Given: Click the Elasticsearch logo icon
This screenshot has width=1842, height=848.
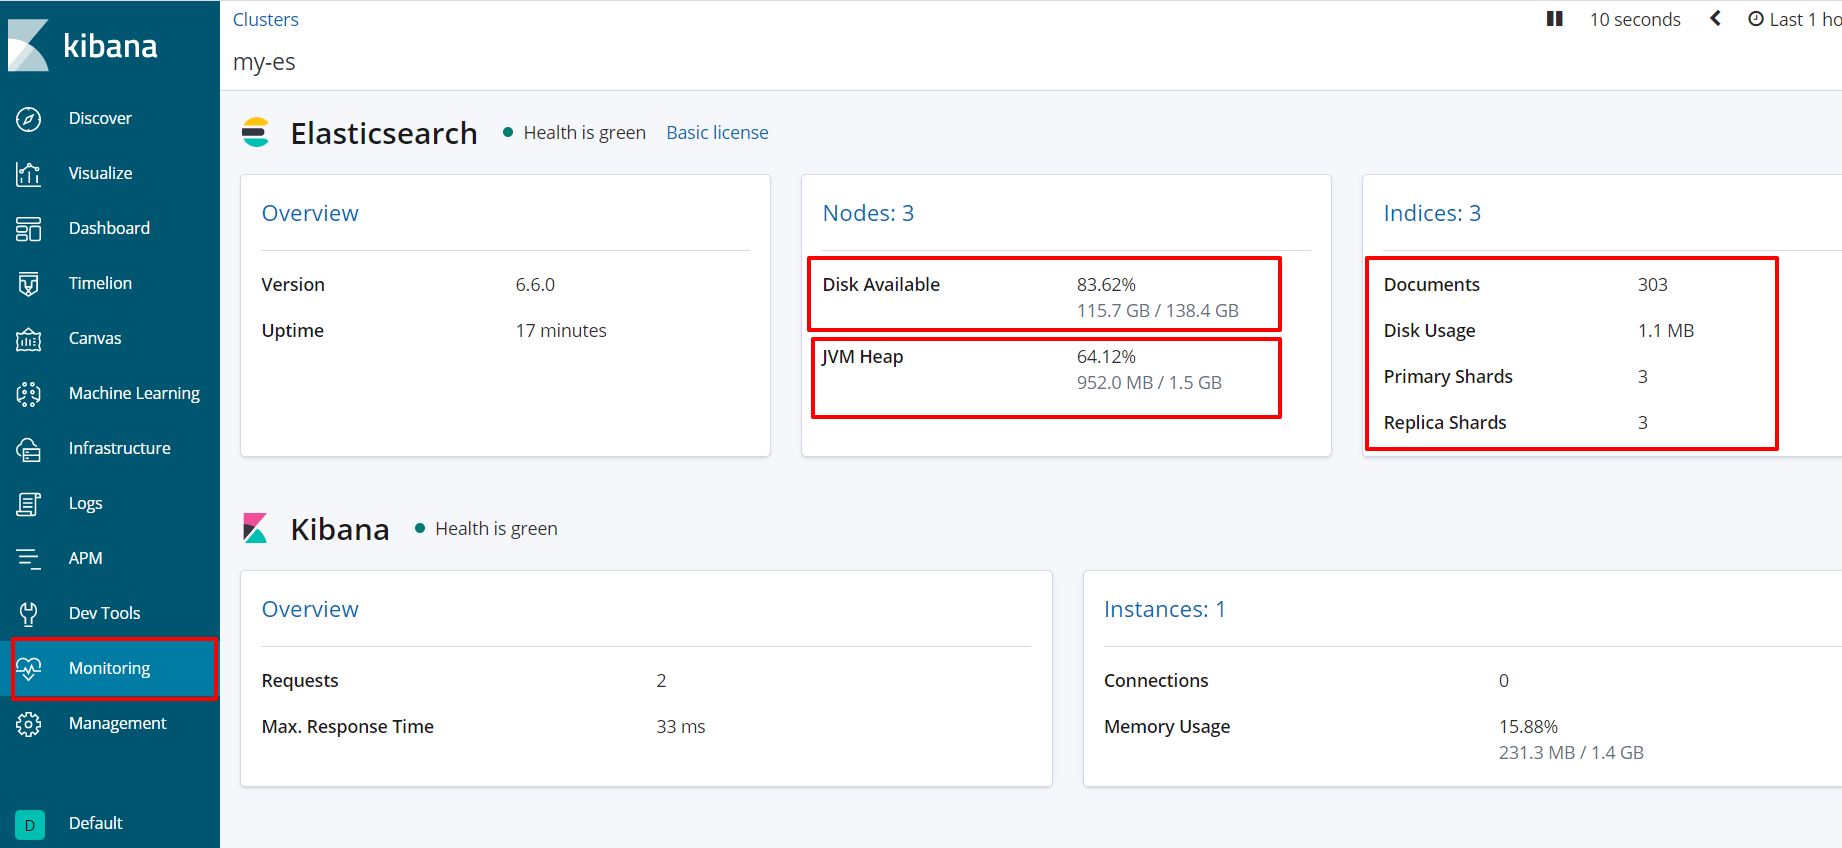Looking at the screenshot, I should coord(256,132).
